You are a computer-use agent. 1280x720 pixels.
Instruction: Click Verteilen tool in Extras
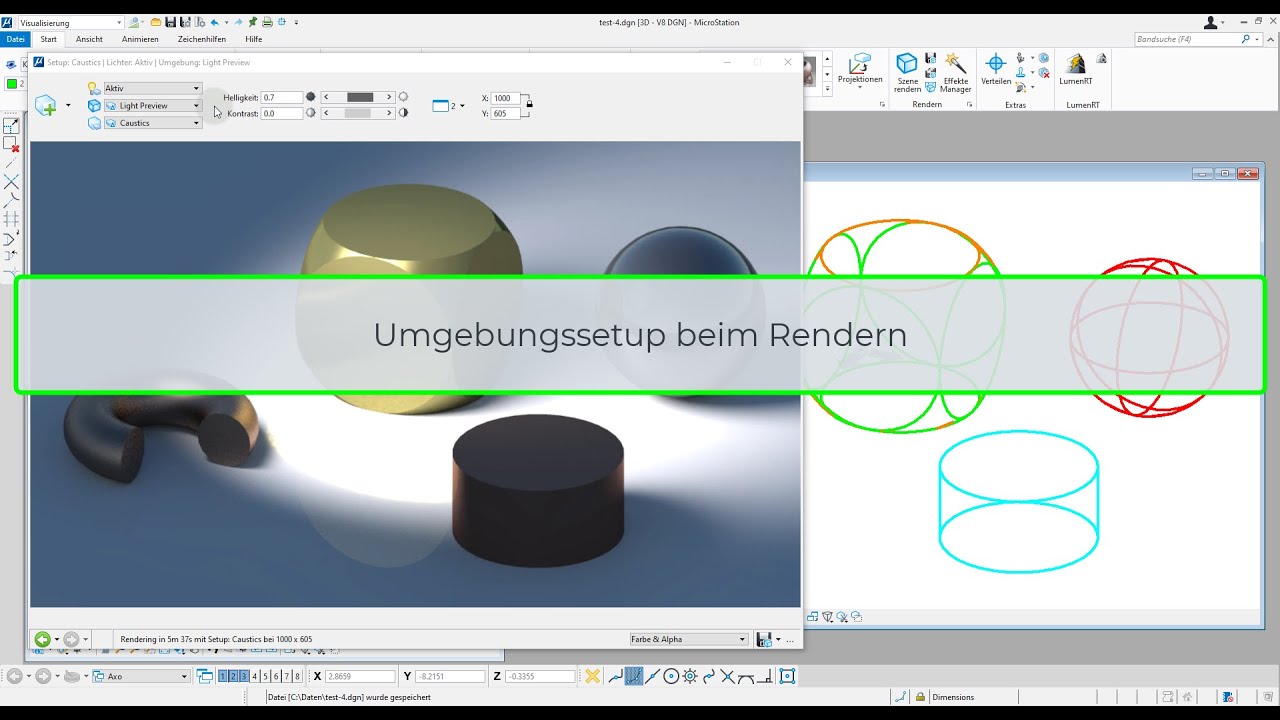996,70
